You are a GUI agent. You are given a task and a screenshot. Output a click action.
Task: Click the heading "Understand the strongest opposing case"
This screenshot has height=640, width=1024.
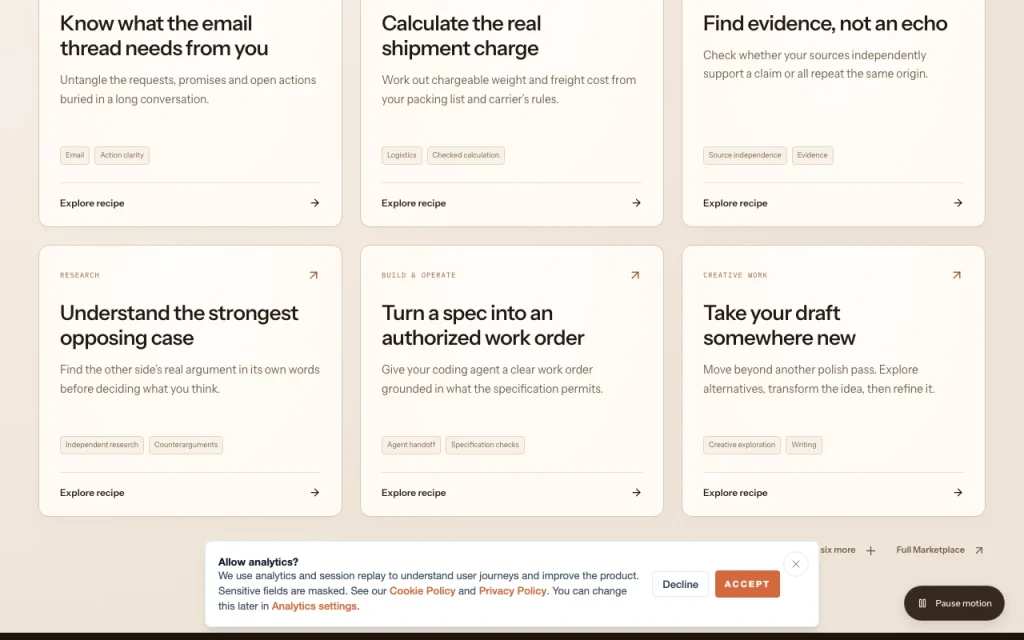pos(179,325)
